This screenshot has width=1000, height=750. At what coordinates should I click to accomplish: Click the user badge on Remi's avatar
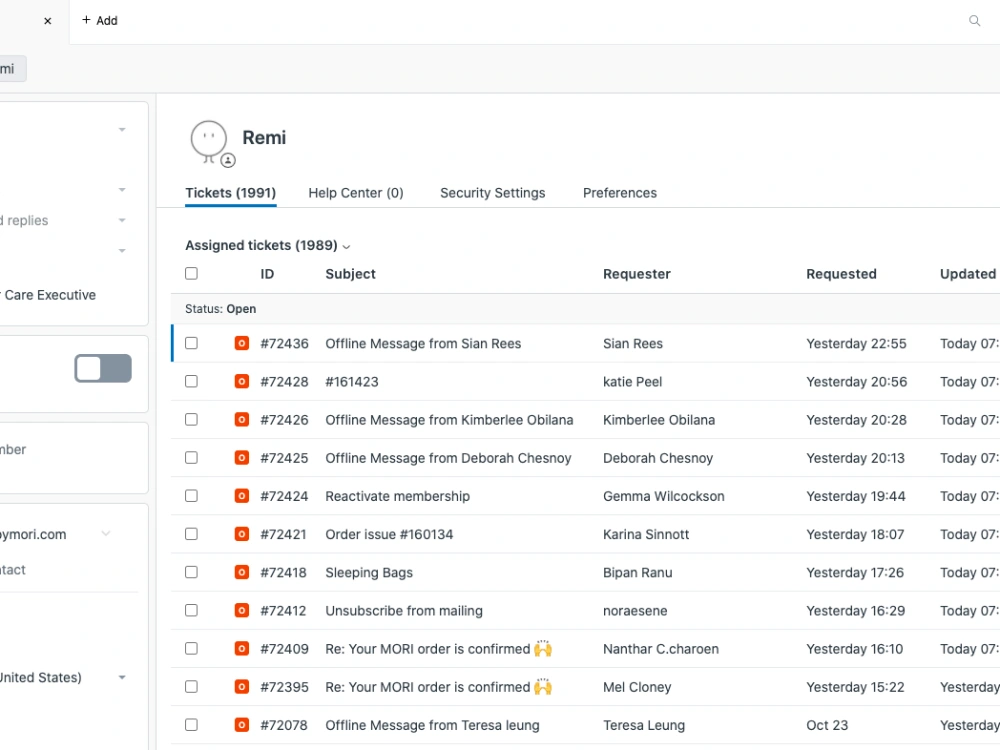tap(228, 160)
